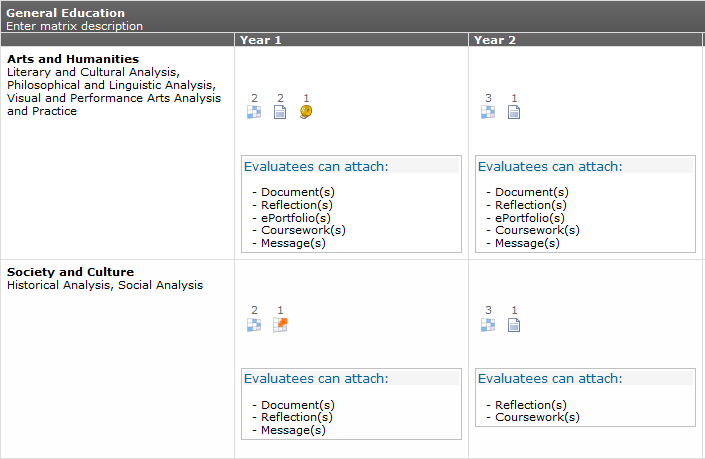Viewport: 705px width, 459px height.
Task: Click 'Coursework(s)' in Arts and Humanities Year 2
Action: 537,230
